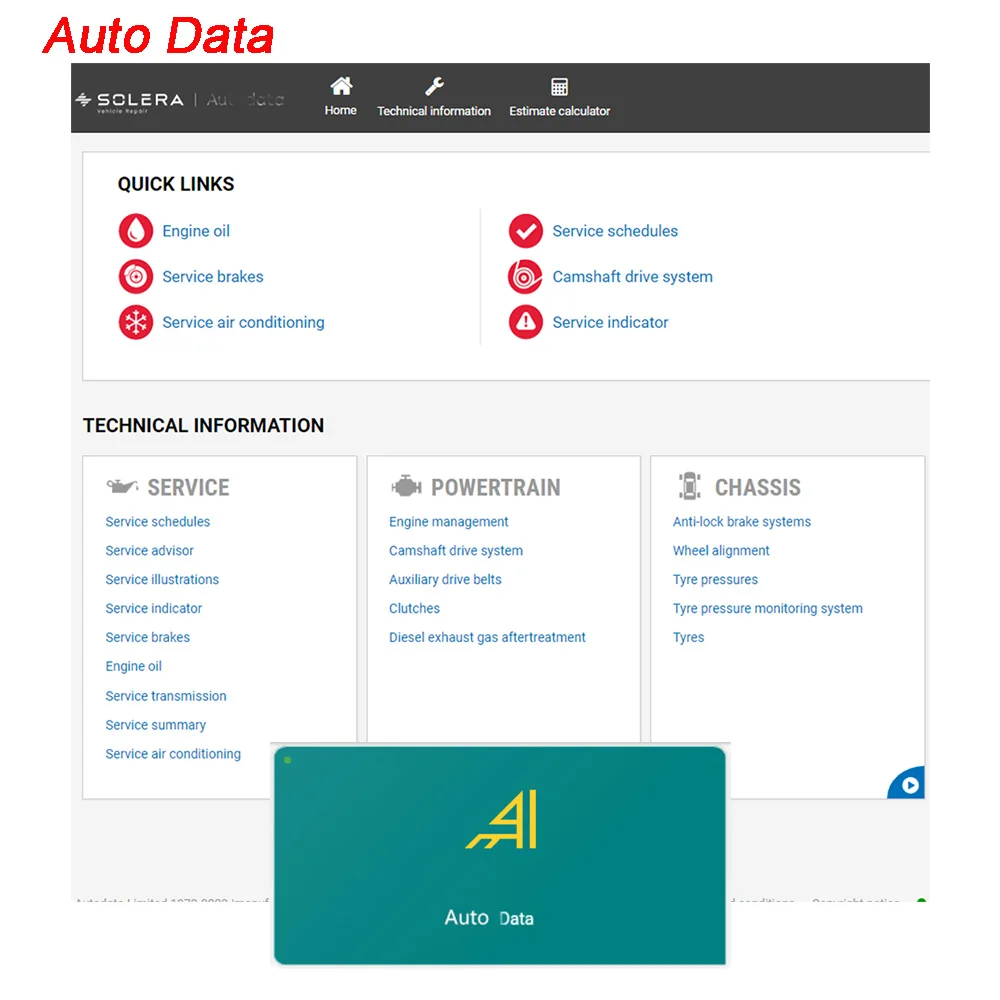The image size is (1000, 1000).
Task: Open the Estimate calculator menu
Action: click(559, 111)
